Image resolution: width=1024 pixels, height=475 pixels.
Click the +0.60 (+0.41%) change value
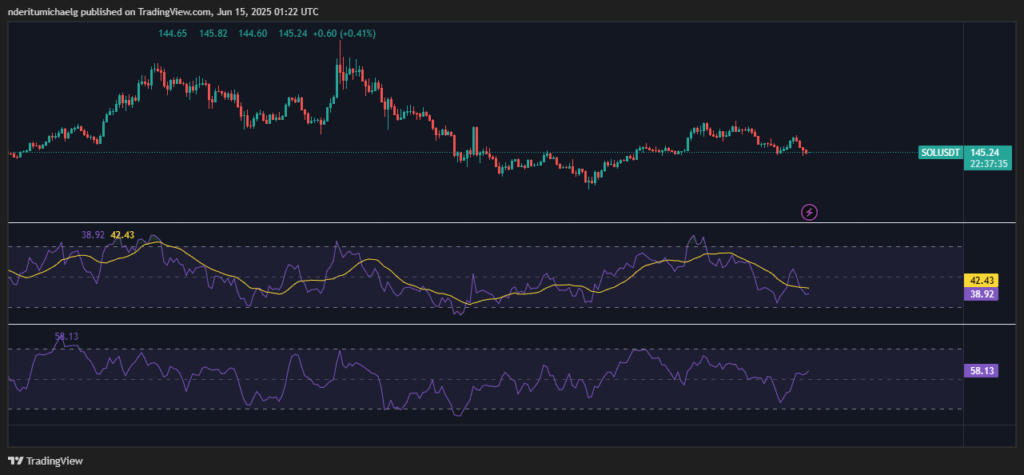[346, 33]
